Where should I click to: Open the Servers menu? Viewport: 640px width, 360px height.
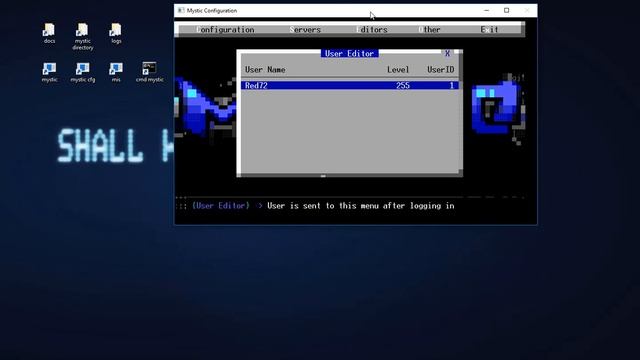[305, 30]
